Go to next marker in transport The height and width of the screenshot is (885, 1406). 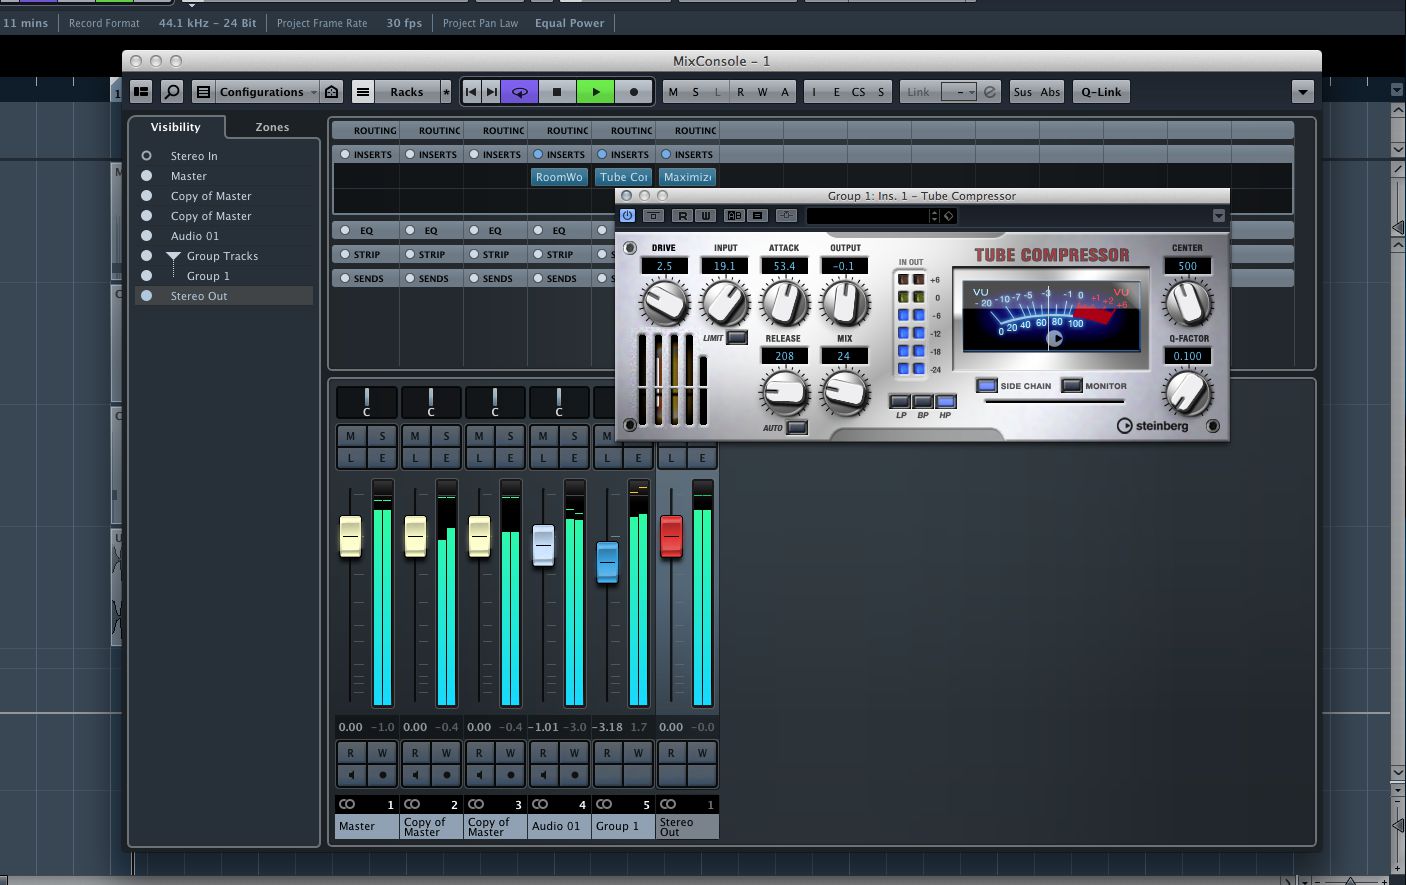coord(491,92)
